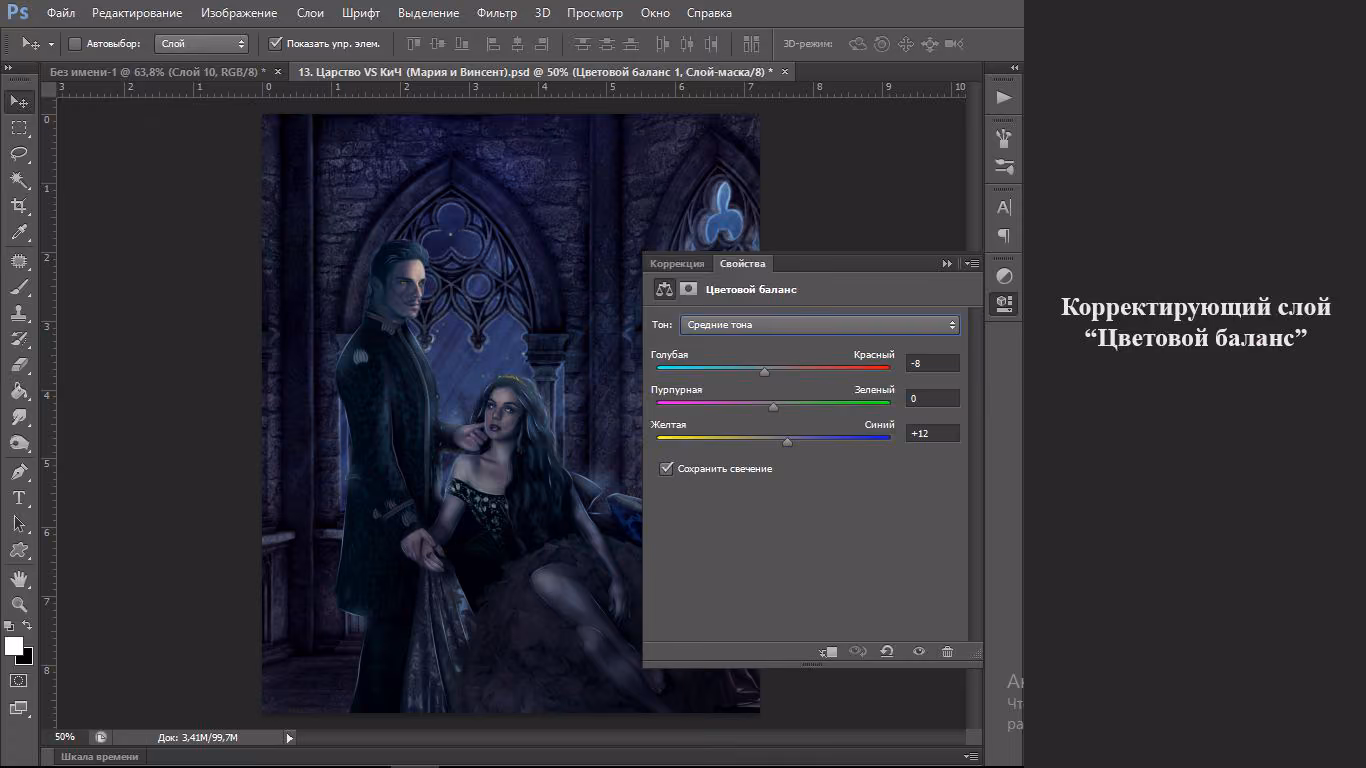The height and width of the screenshot is (768, 1366).
Task: Click the white foreground color swatch
Action: coord(13,646)
